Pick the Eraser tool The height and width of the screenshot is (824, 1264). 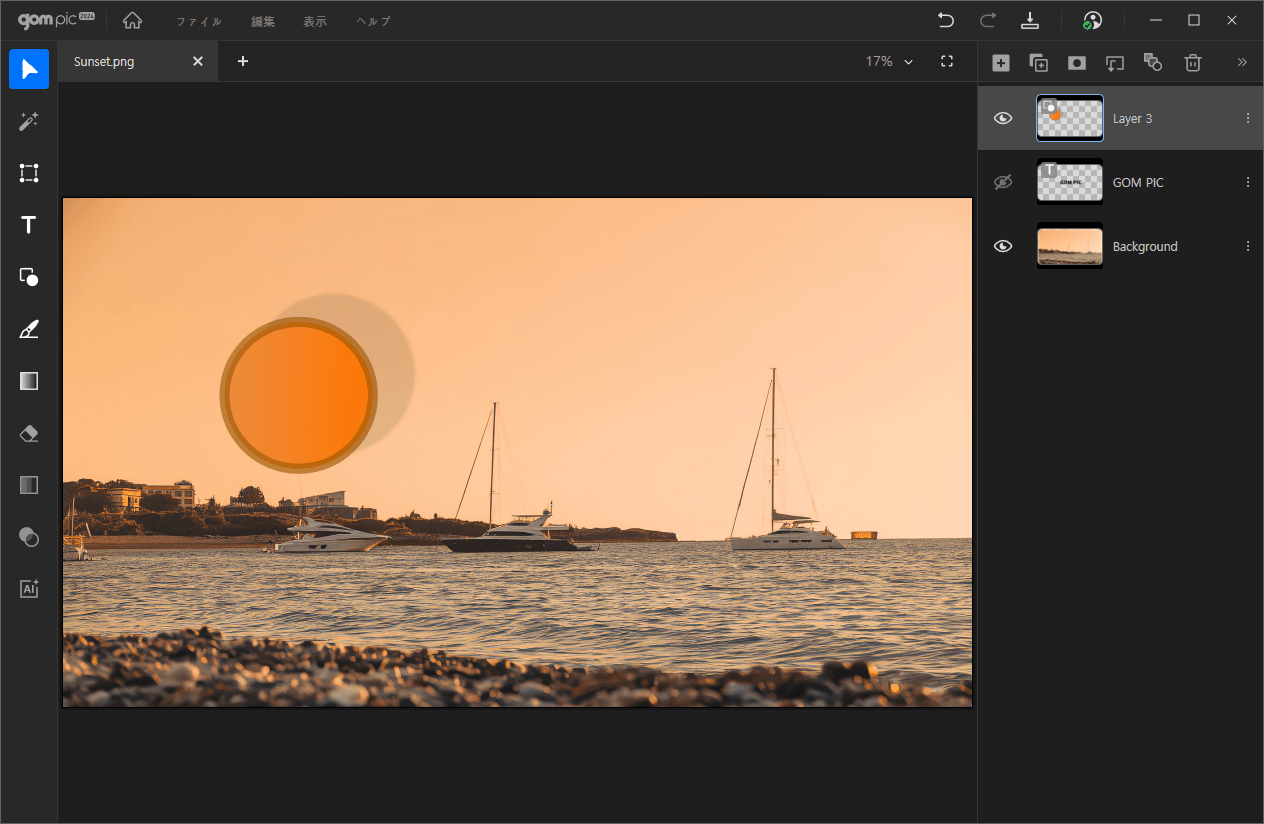pyautogui.click(x=29, y=433)
